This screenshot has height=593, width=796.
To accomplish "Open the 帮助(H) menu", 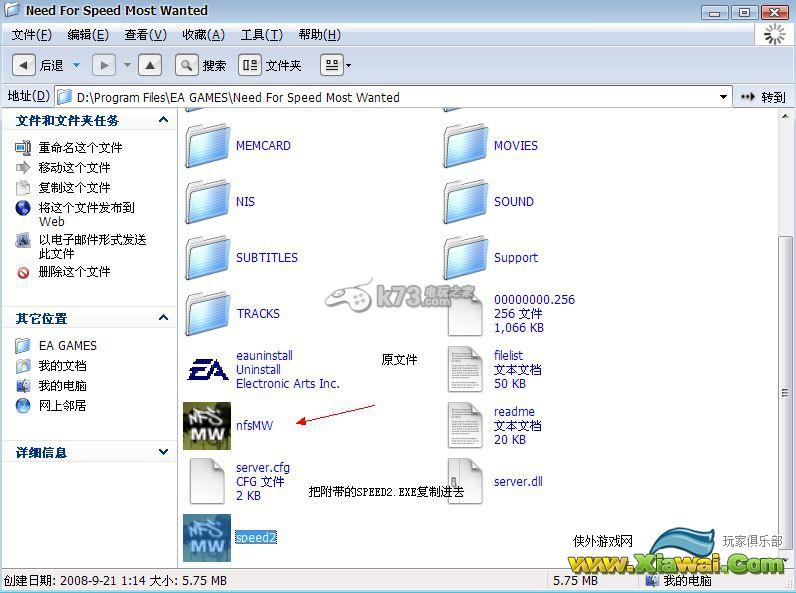I will (x=319, y=35).
